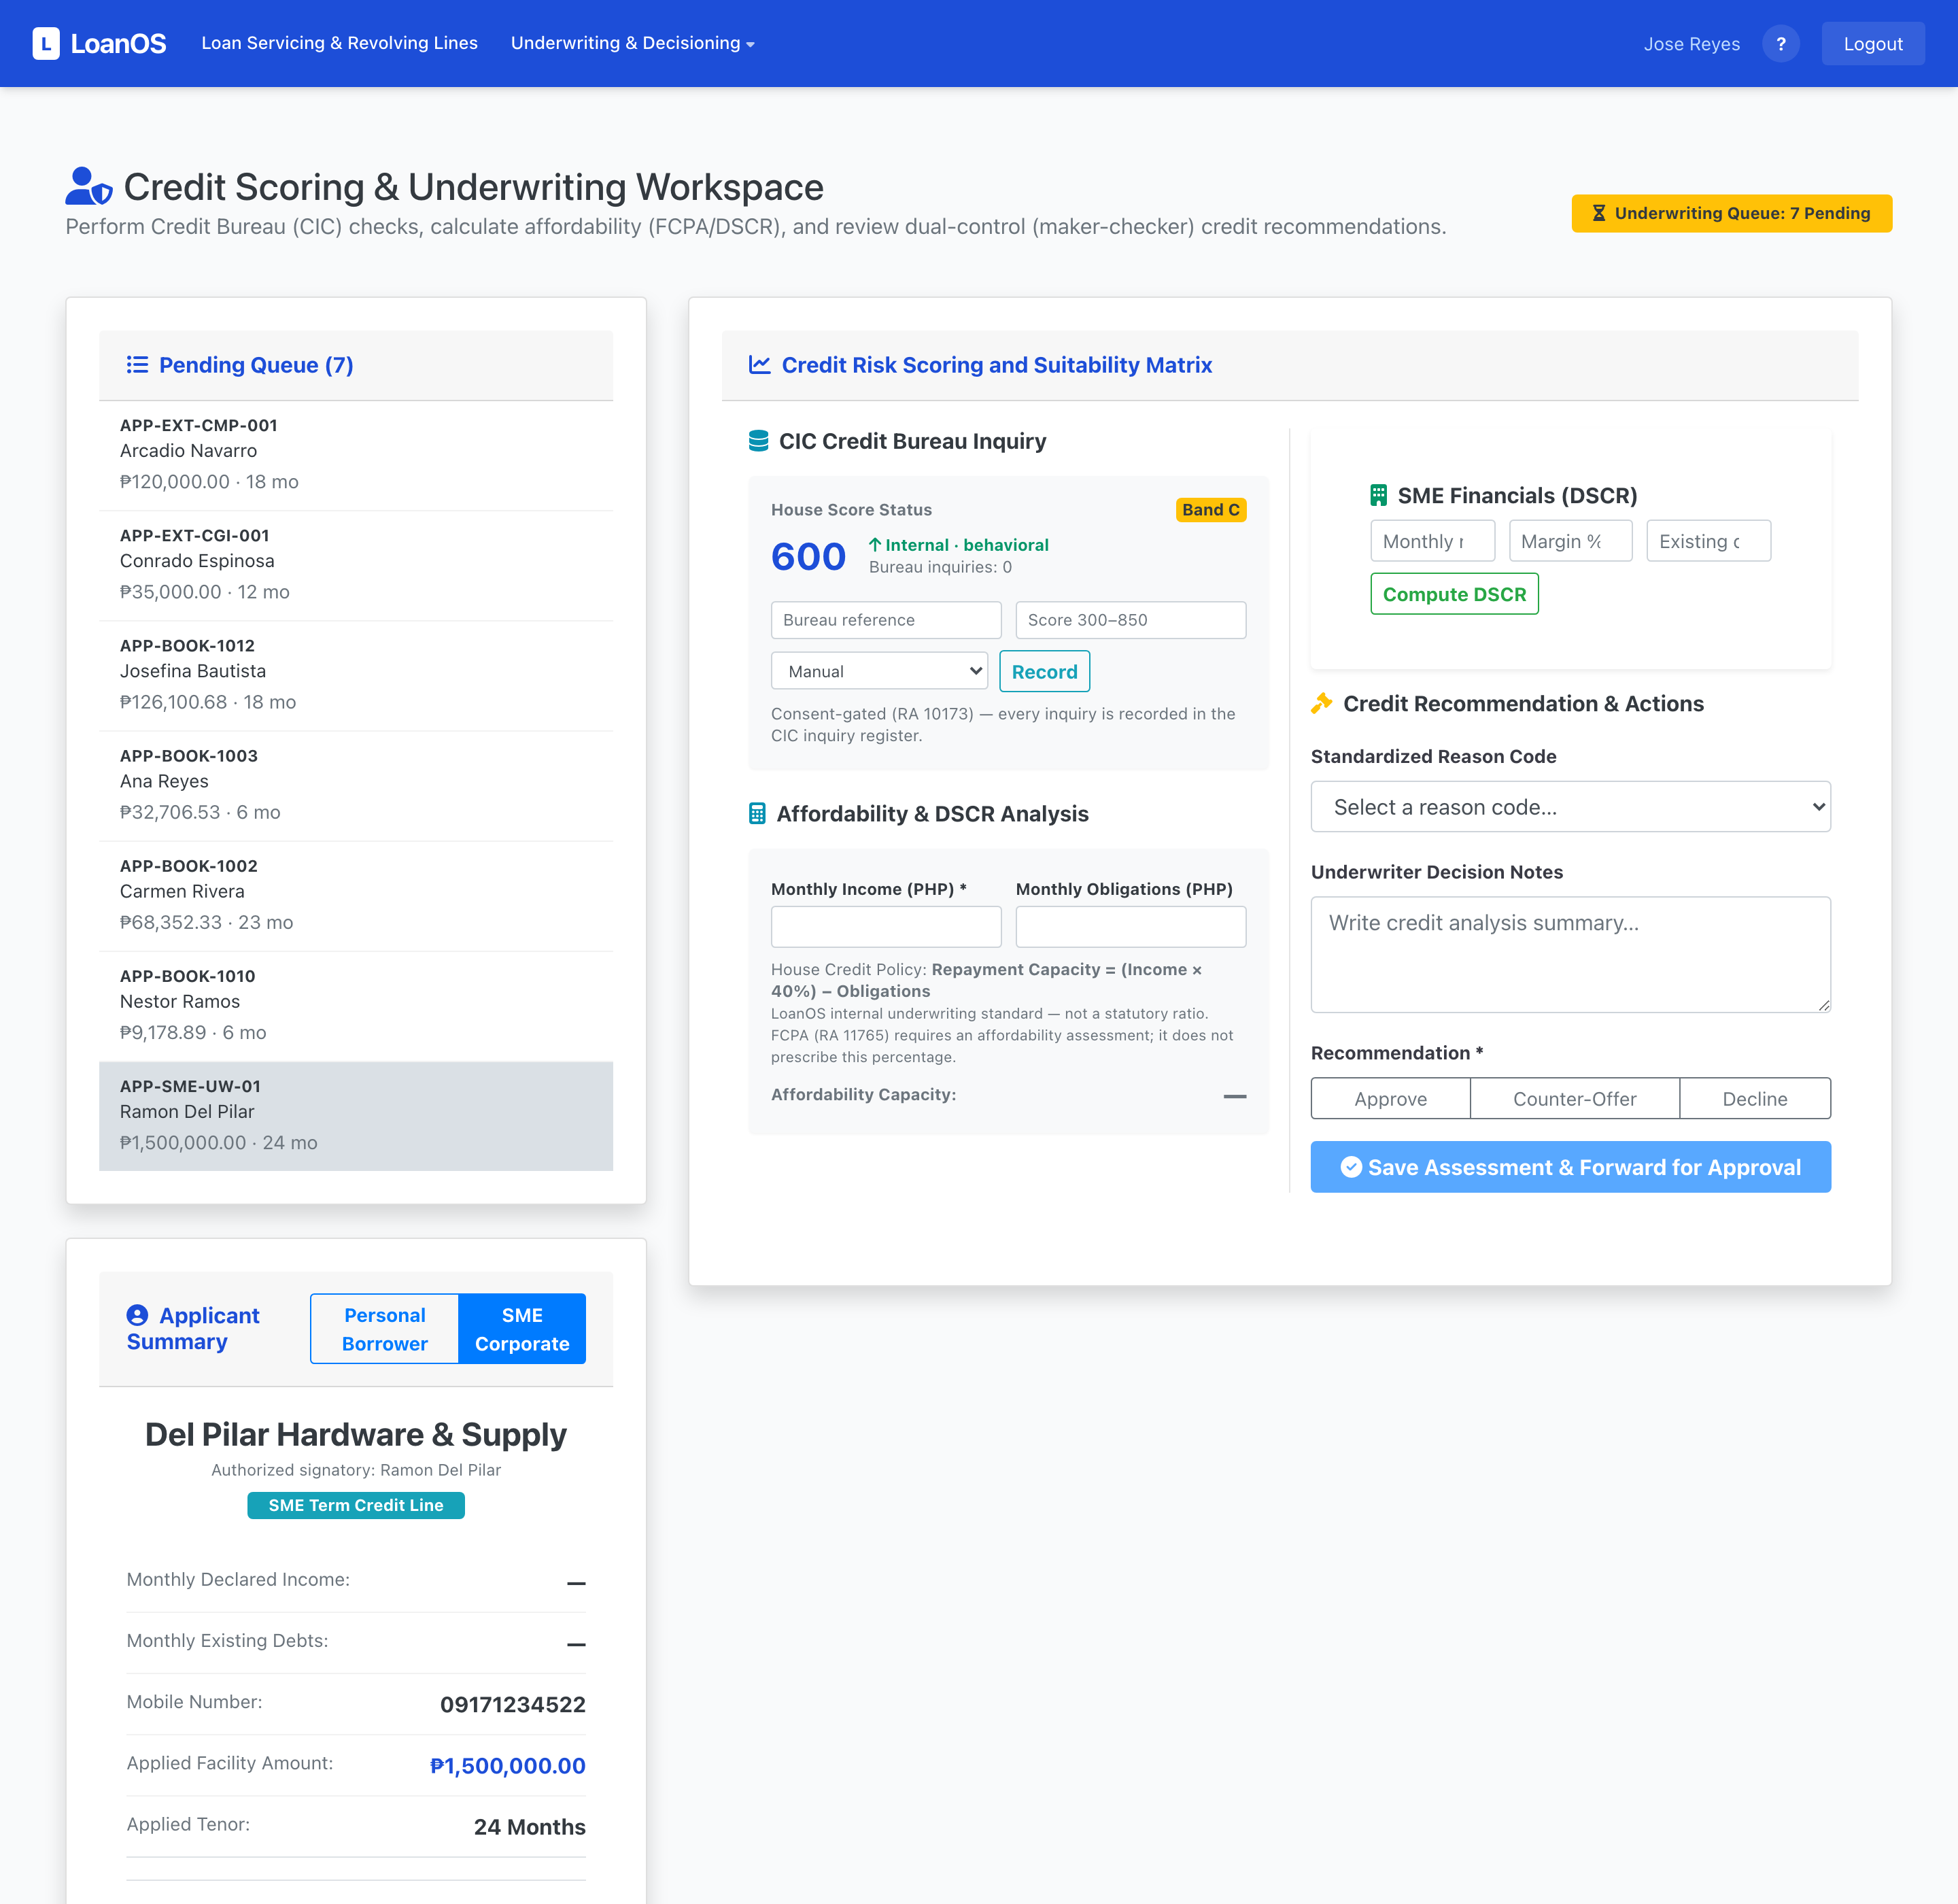Open the Underwriting & Decisioning menu

pyautogui.click(x=632, y=43)
